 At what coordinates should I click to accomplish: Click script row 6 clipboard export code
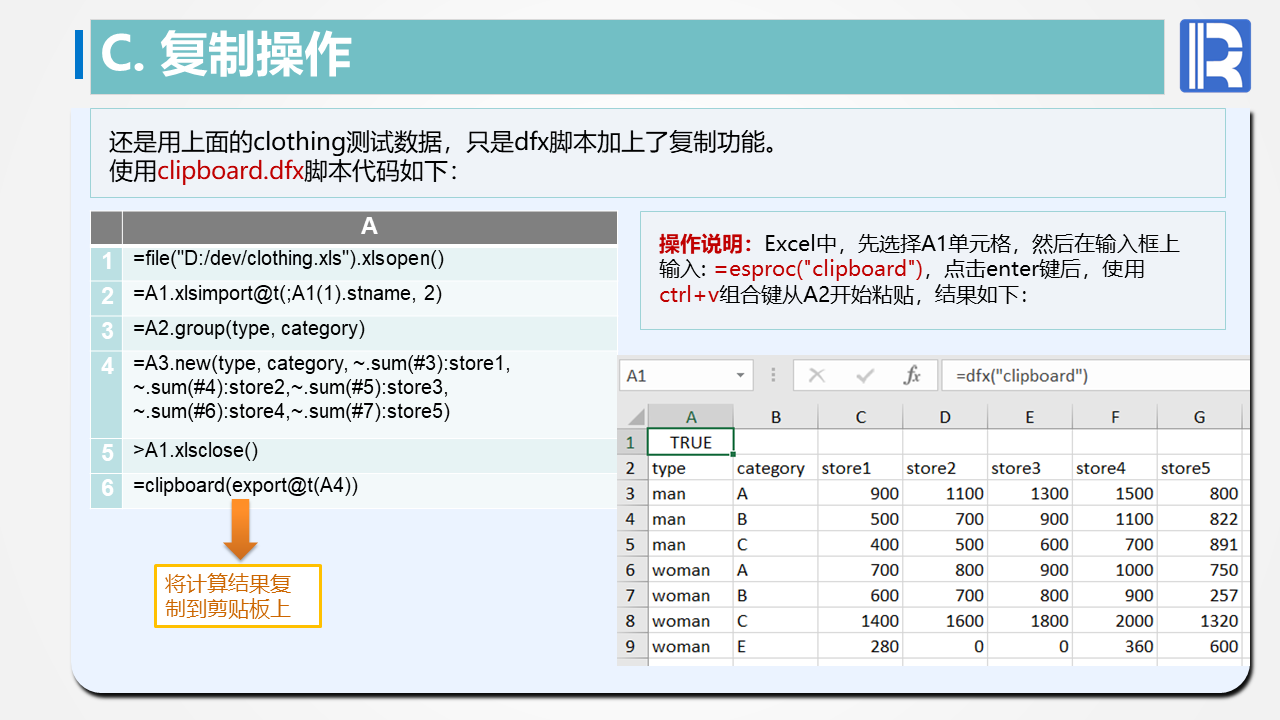(245, 486)
